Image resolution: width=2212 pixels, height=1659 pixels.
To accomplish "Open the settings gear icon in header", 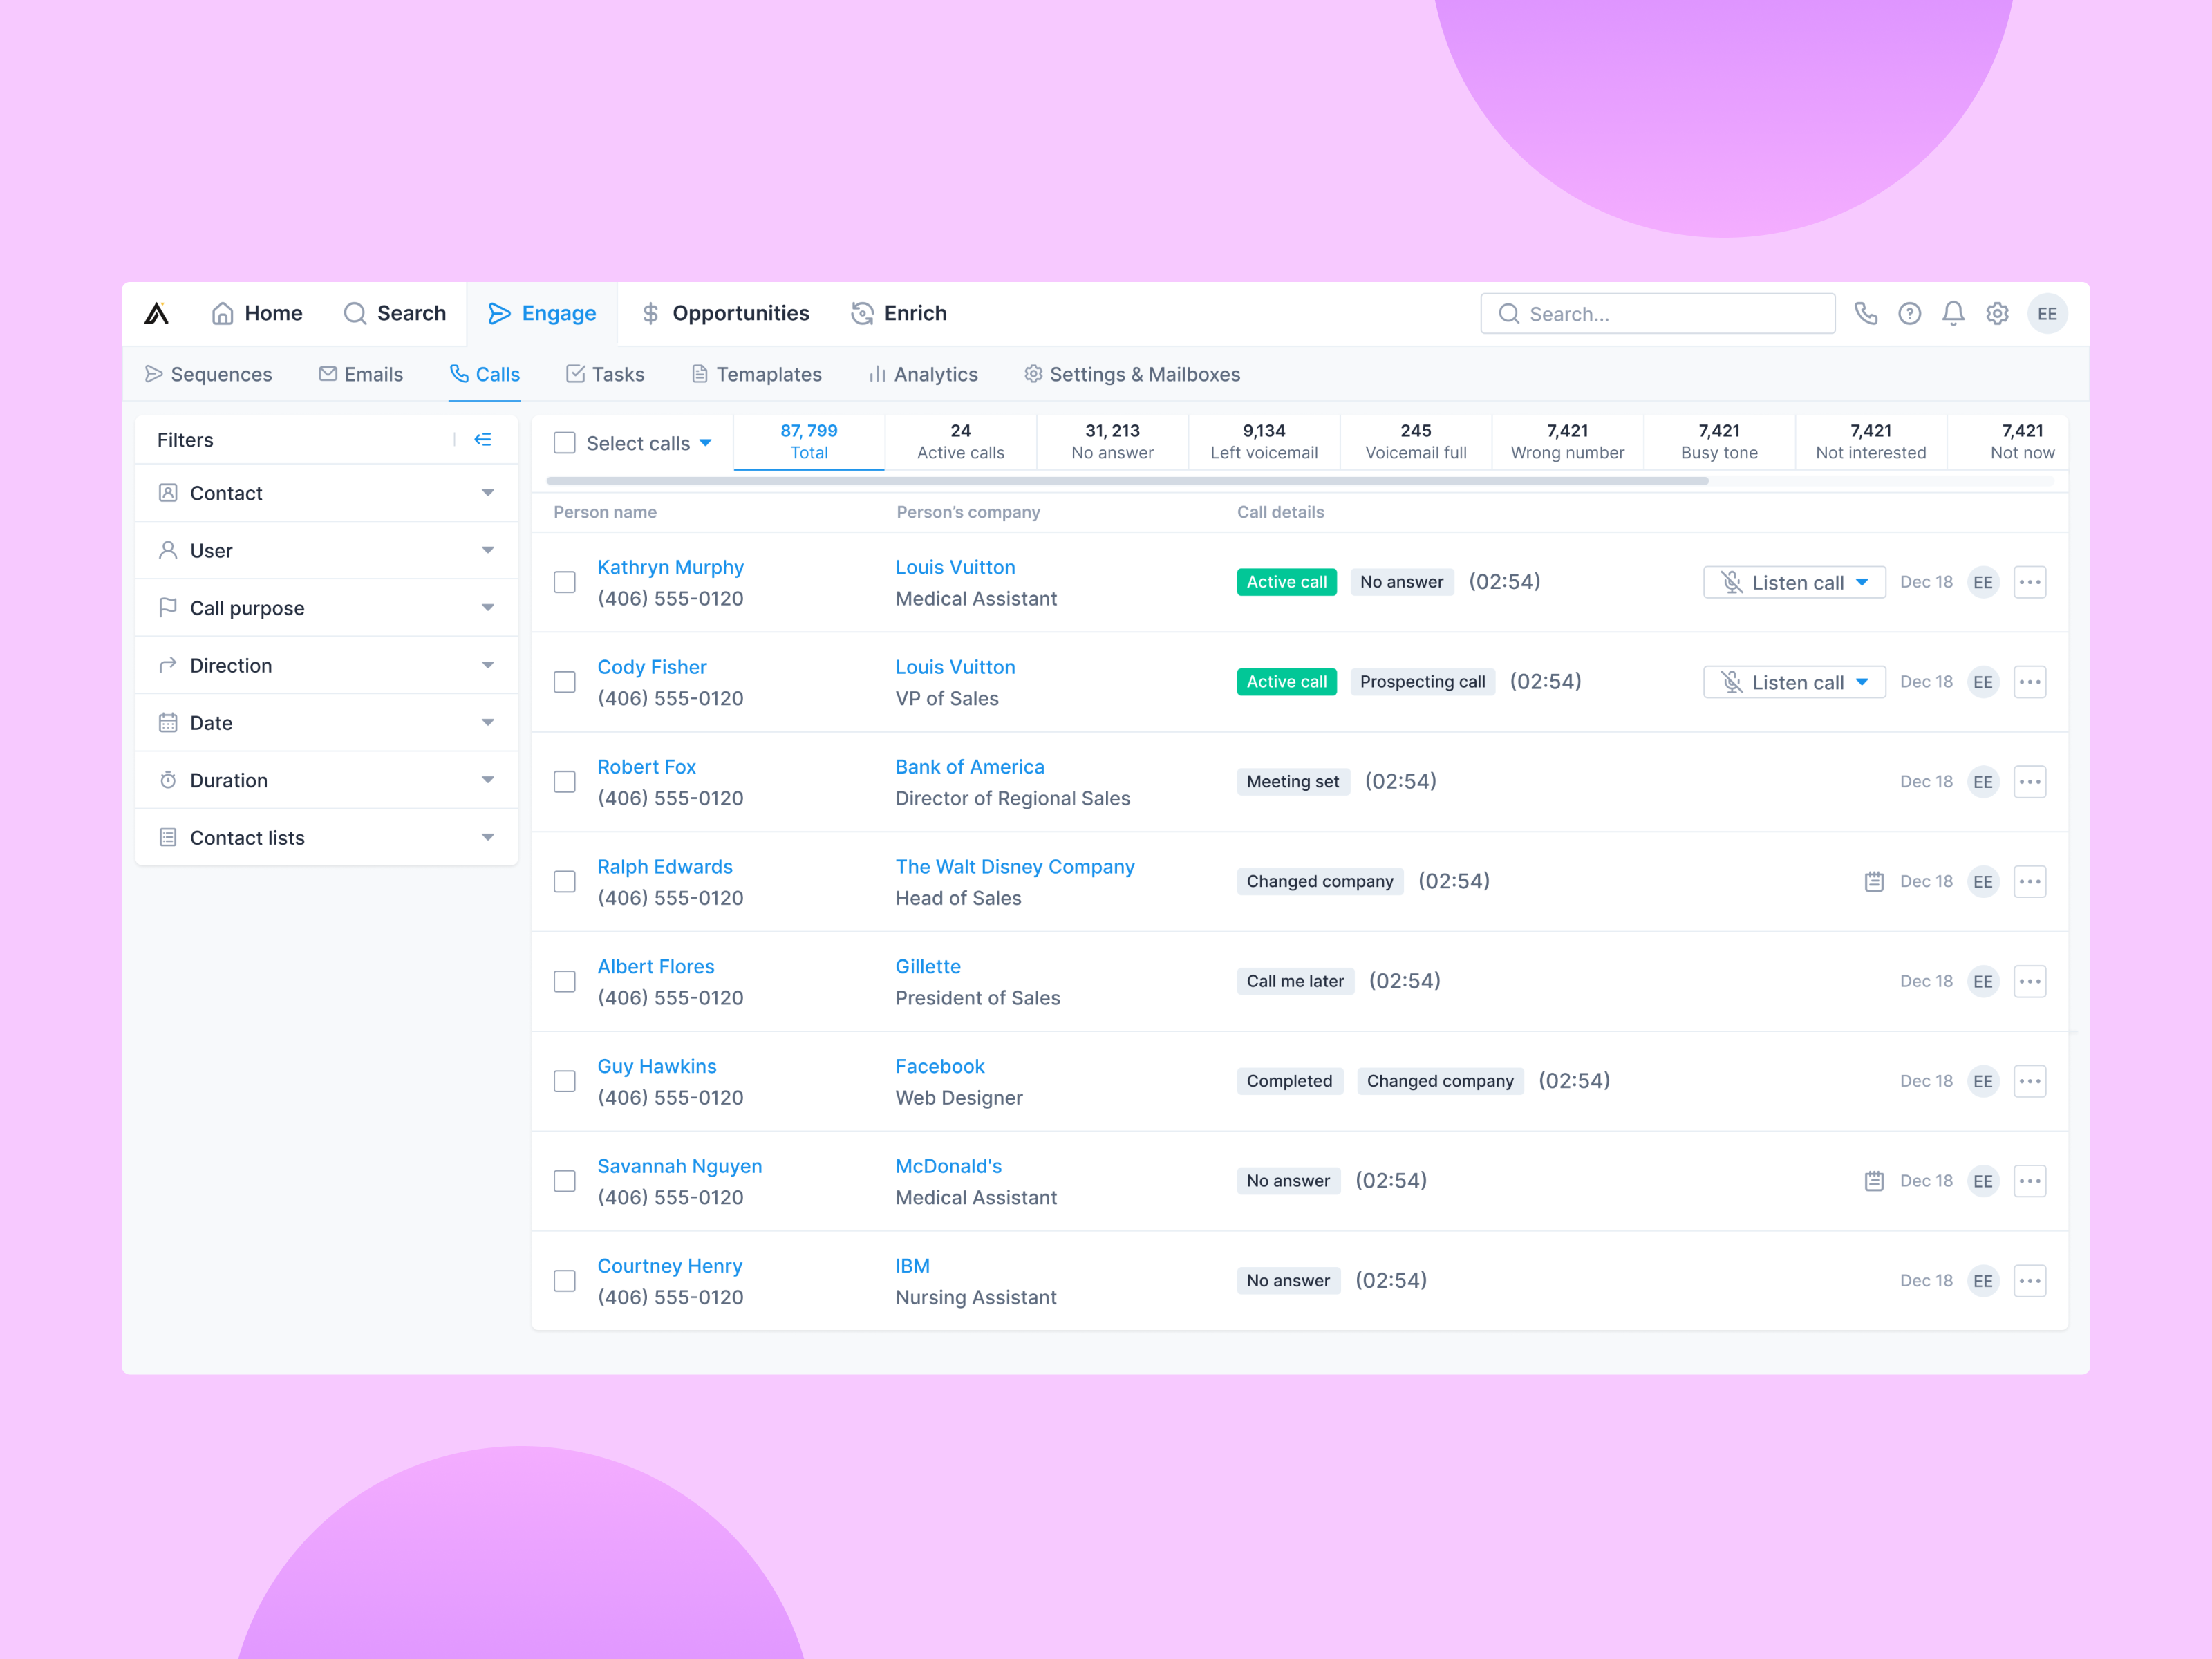I will pos(1997,314).
